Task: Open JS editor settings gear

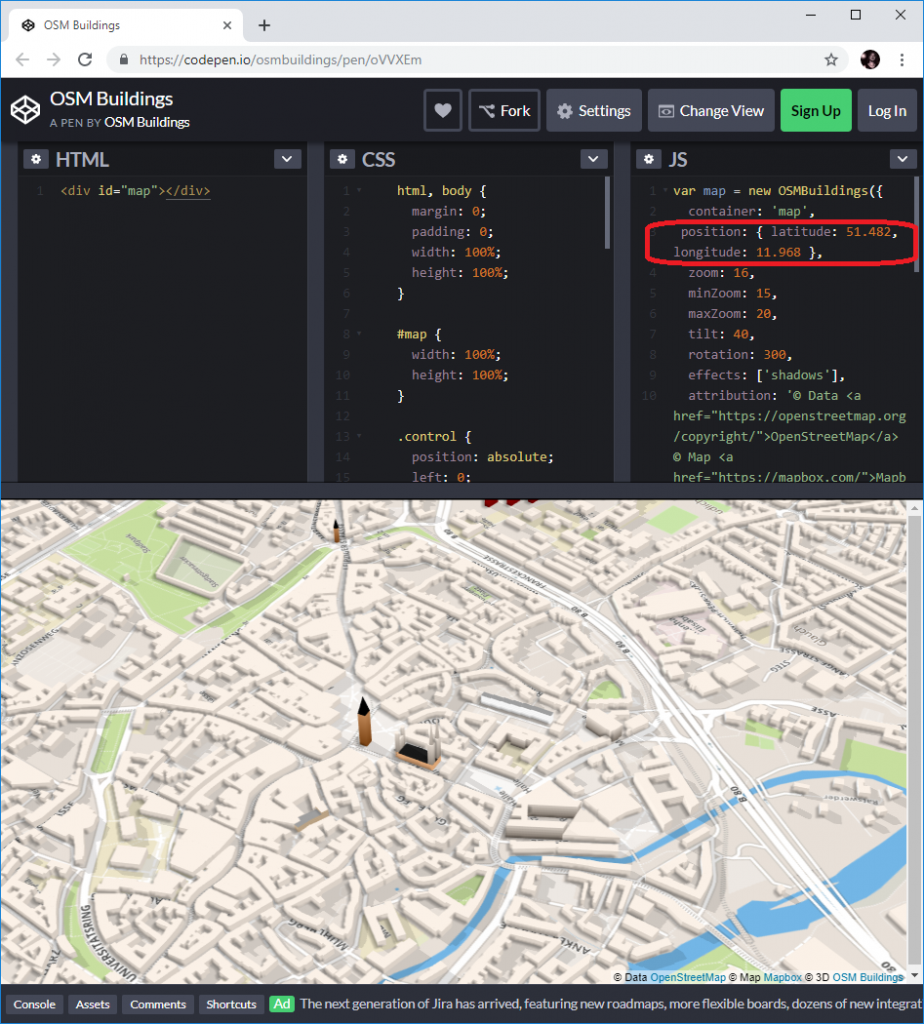Action: [650, 160]
